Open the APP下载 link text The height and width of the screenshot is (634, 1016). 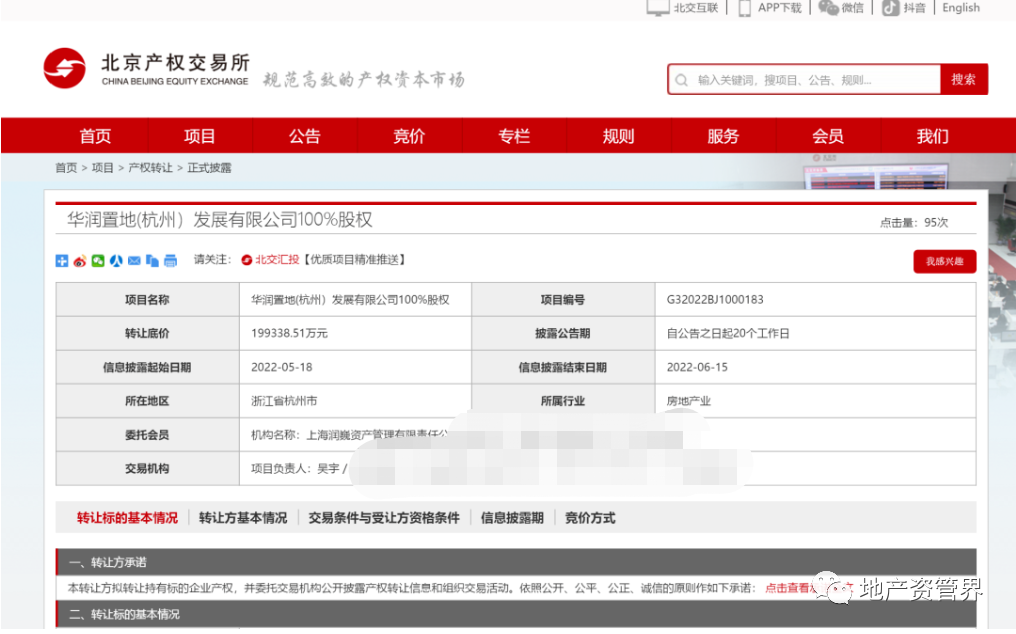click(779, 8)
